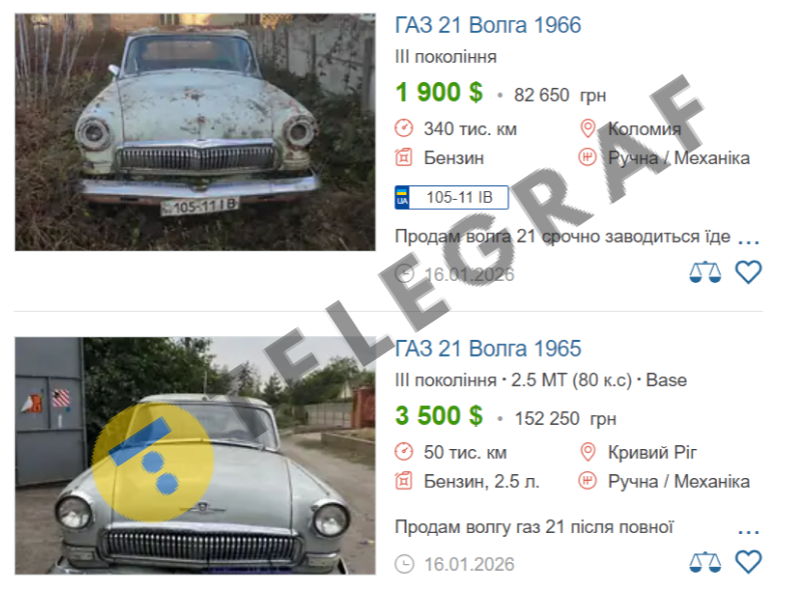The image size is (799, 599).
Task: Click the 3 500 $ price
Action: (439, 416)
